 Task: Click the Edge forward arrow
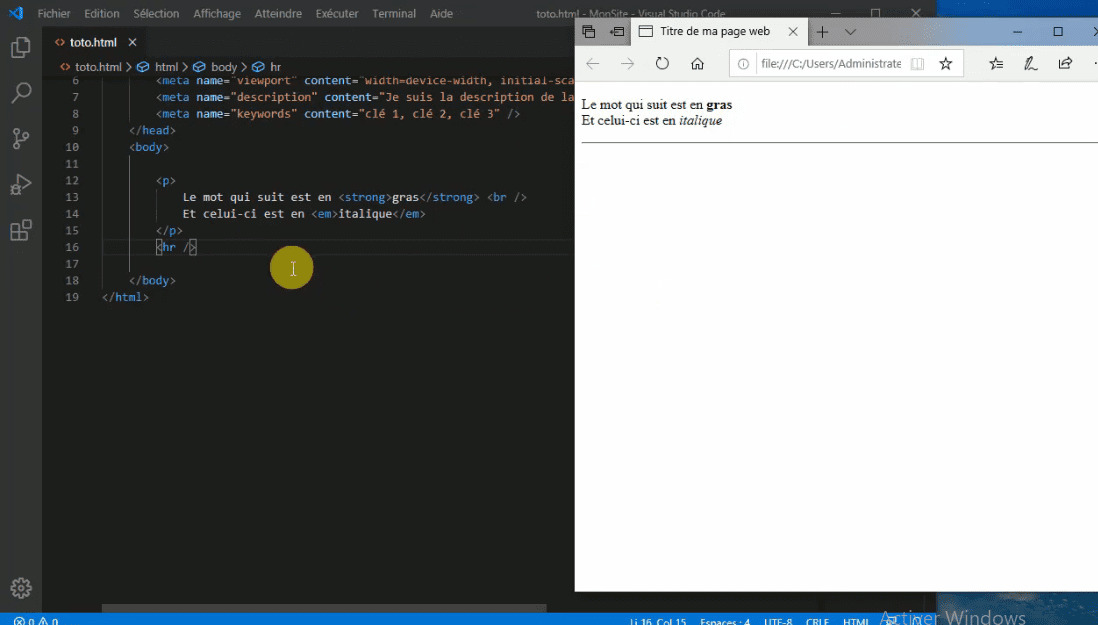point(627,64)
